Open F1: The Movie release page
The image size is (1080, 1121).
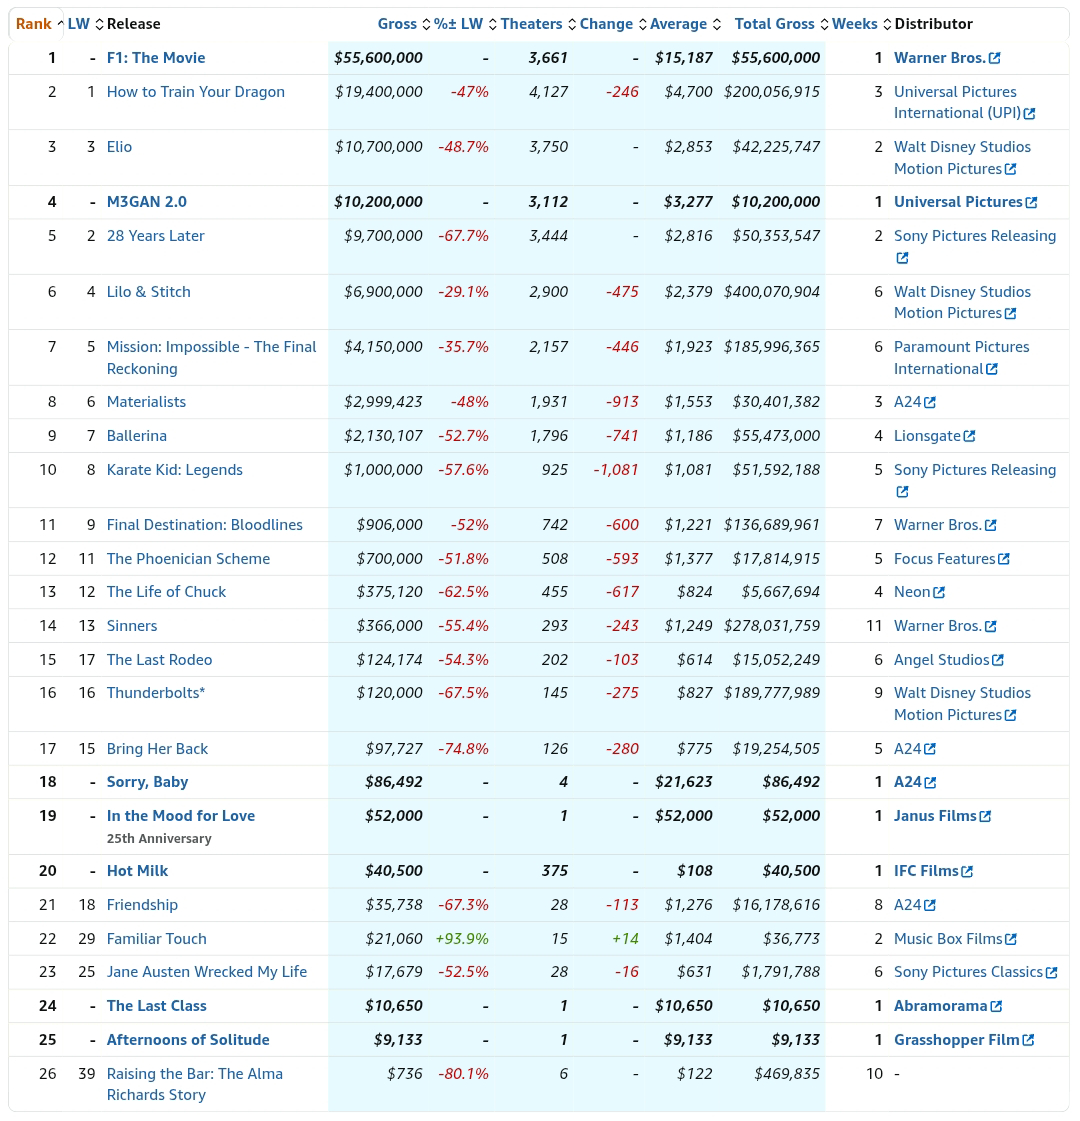pos(156,59)
